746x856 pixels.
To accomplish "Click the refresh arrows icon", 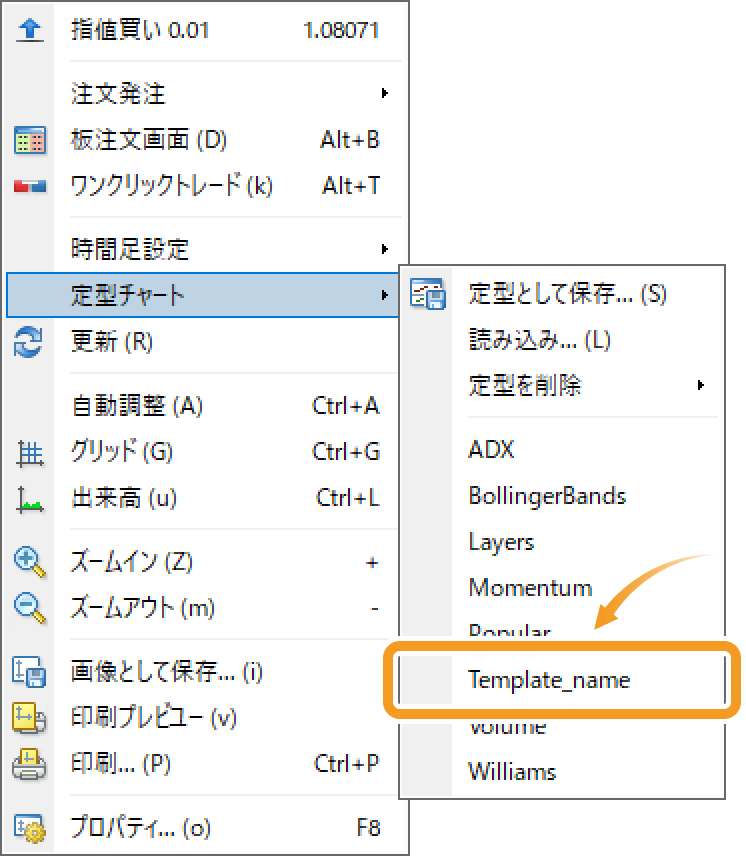I will [28, 342].
